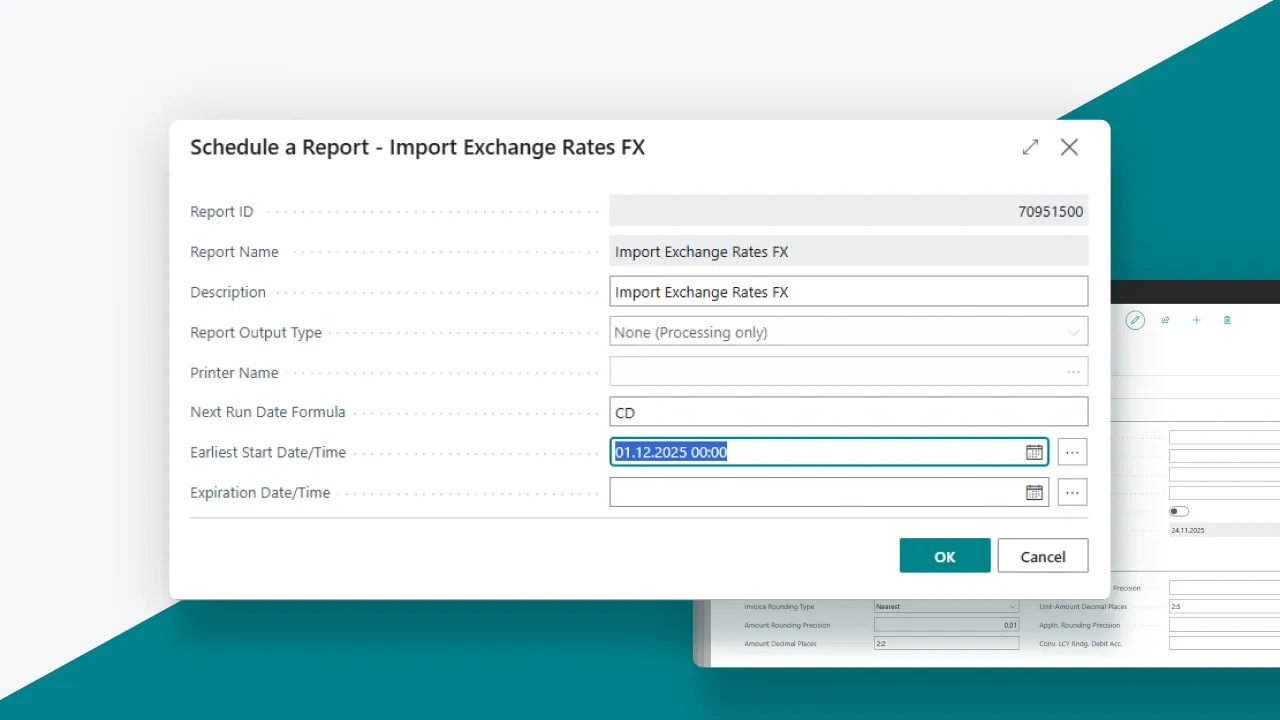Click the New (plus) icon in the background window
This screenshot has height=720, width=1280.
tap(1196, 320)
